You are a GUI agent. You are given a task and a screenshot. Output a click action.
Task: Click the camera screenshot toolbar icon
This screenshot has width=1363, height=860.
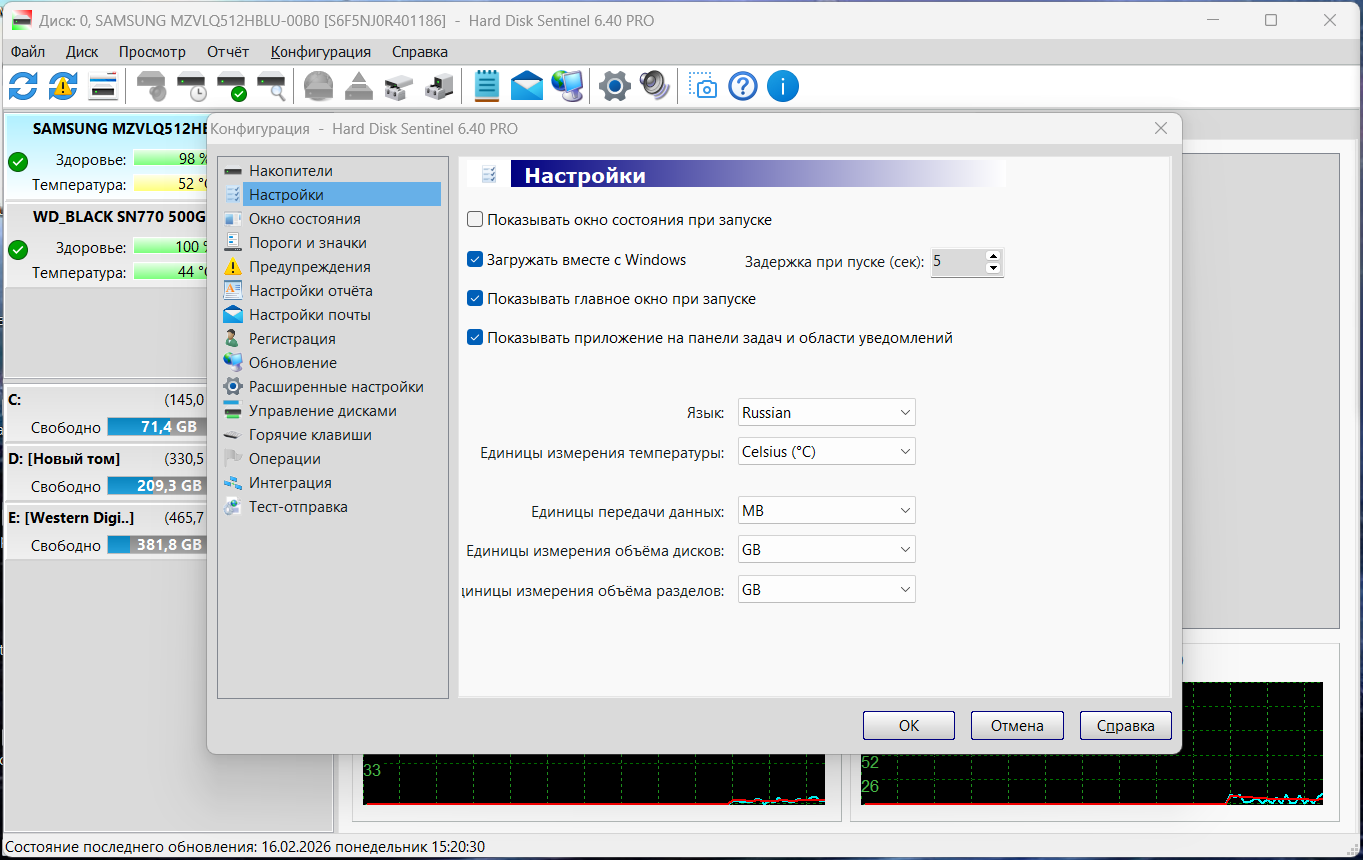click(x=705, y=87)
